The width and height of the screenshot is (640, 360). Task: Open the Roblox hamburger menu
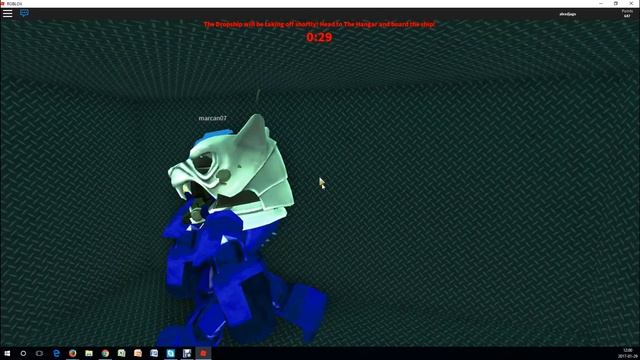(x=7, y=13)
